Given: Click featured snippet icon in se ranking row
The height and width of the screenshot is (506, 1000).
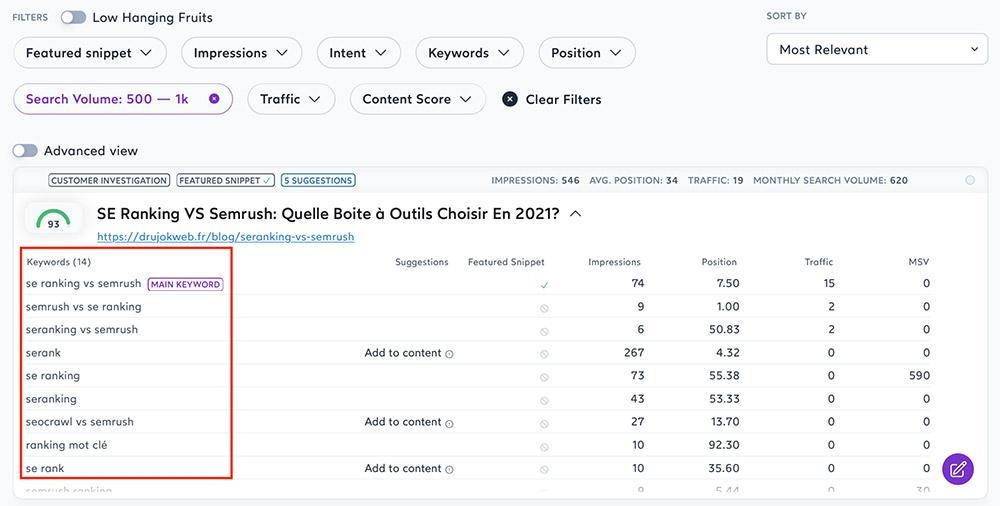Looking at the screenshot, I should tap(544, 377).
